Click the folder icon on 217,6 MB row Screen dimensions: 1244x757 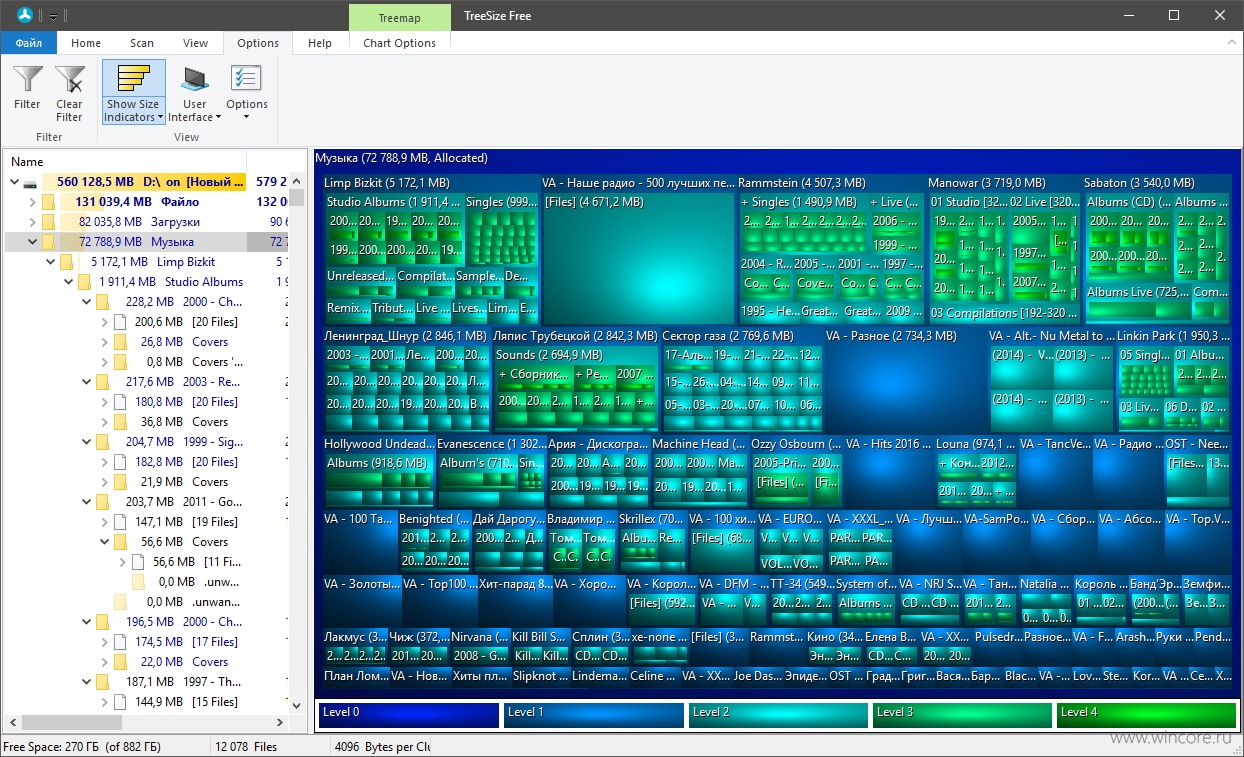click(x=102, y=382)
